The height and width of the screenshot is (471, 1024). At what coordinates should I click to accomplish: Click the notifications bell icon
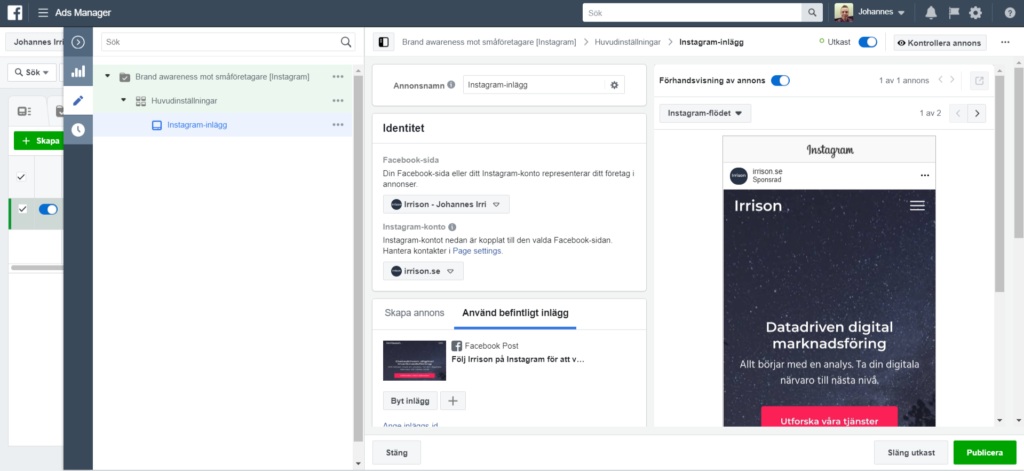pyautogui.click(x=931, y=13)
